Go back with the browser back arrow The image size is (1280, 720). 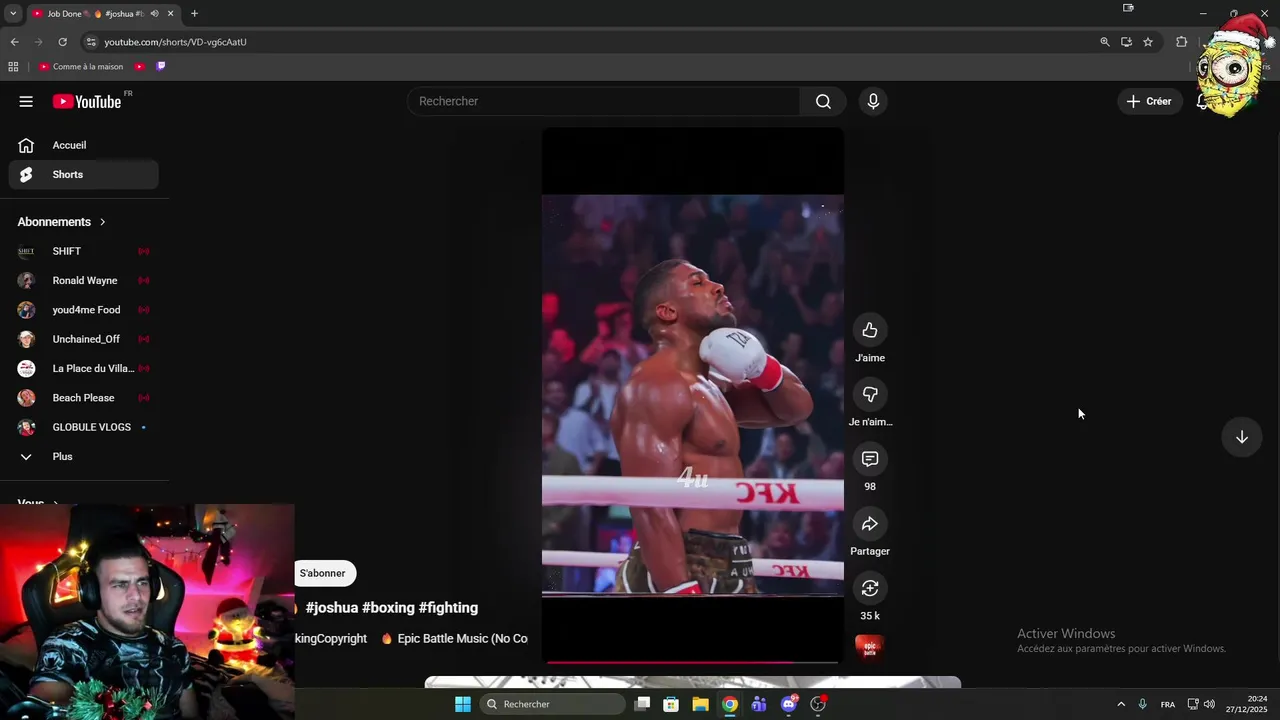pos(14,42)
